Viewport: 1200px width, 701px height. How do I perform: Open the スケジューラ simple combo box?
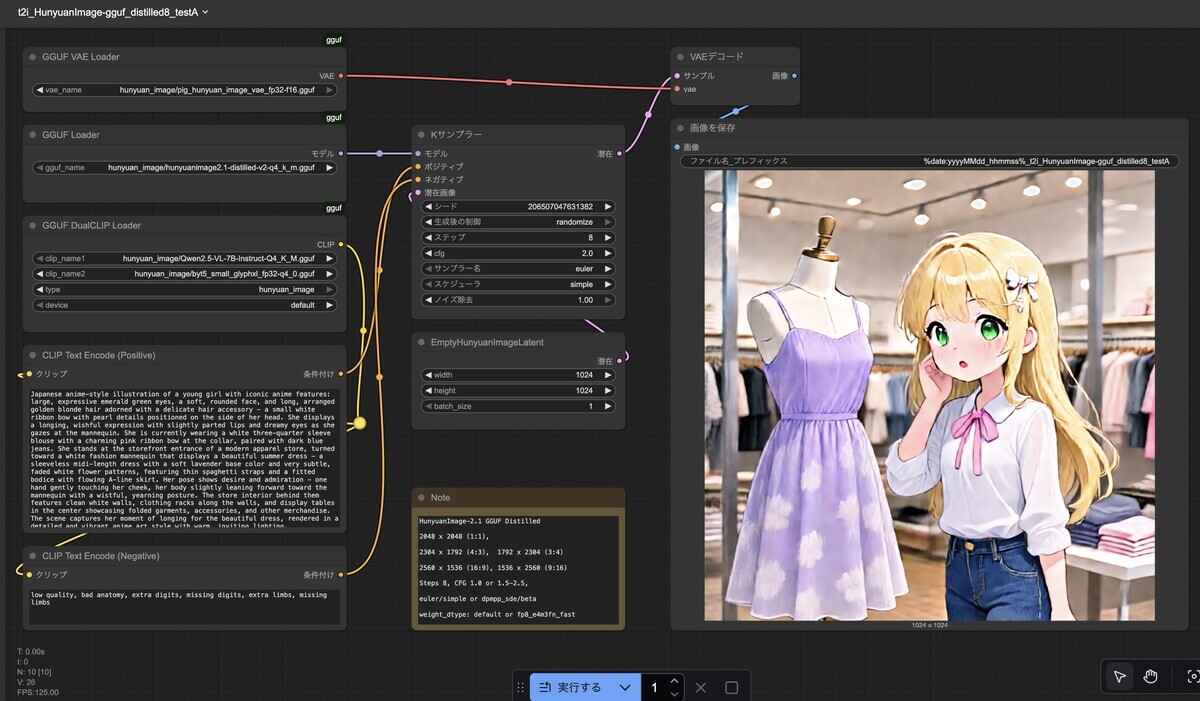[518, 284]
